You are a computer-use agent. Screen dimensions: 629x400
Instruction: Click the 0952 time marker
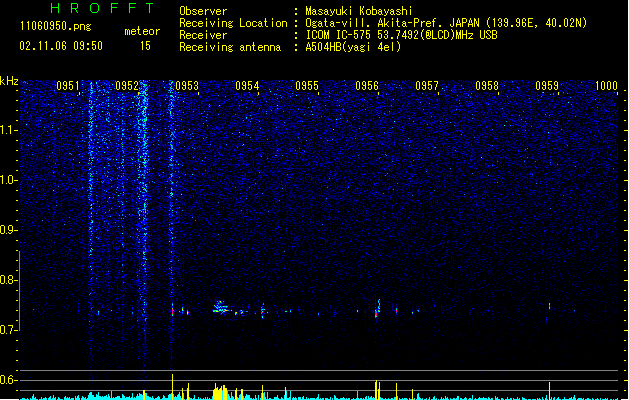tap(127, 86)
